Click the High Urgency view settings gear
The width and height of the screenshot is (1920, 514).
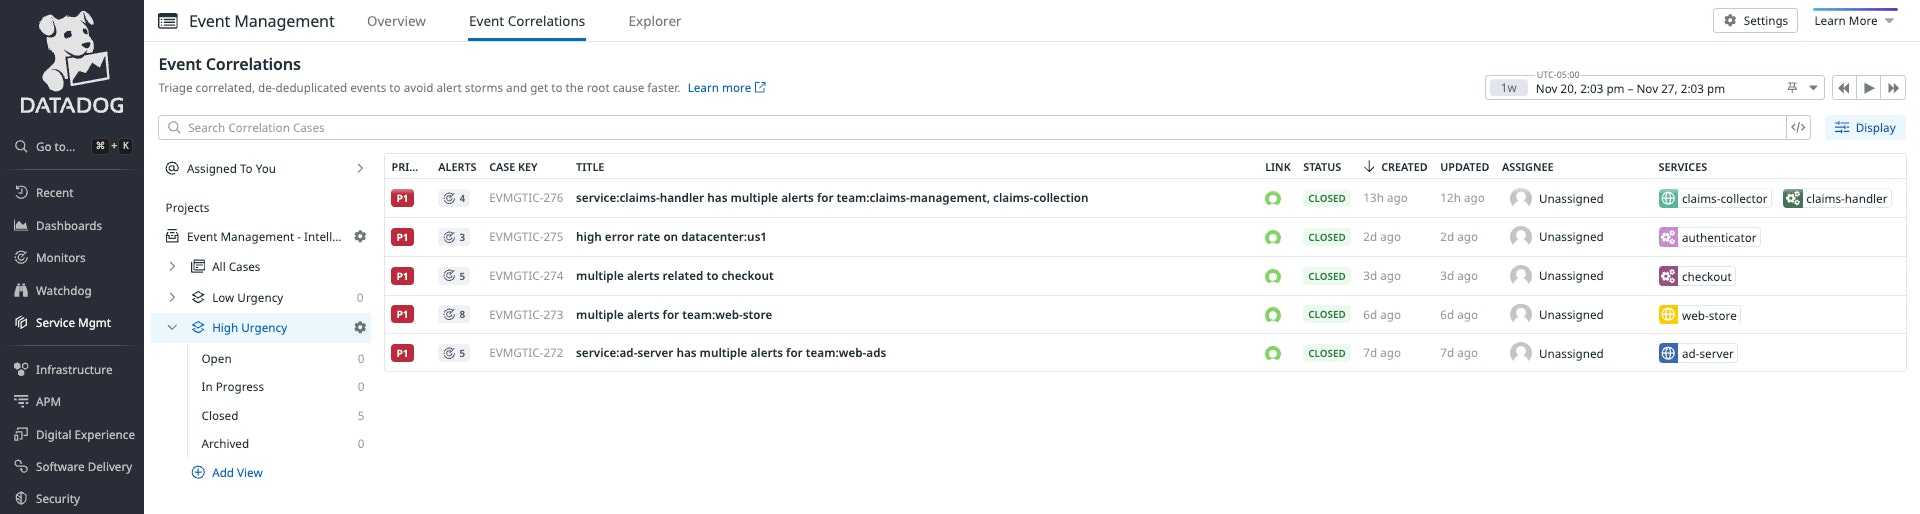(x=360, y=328)
